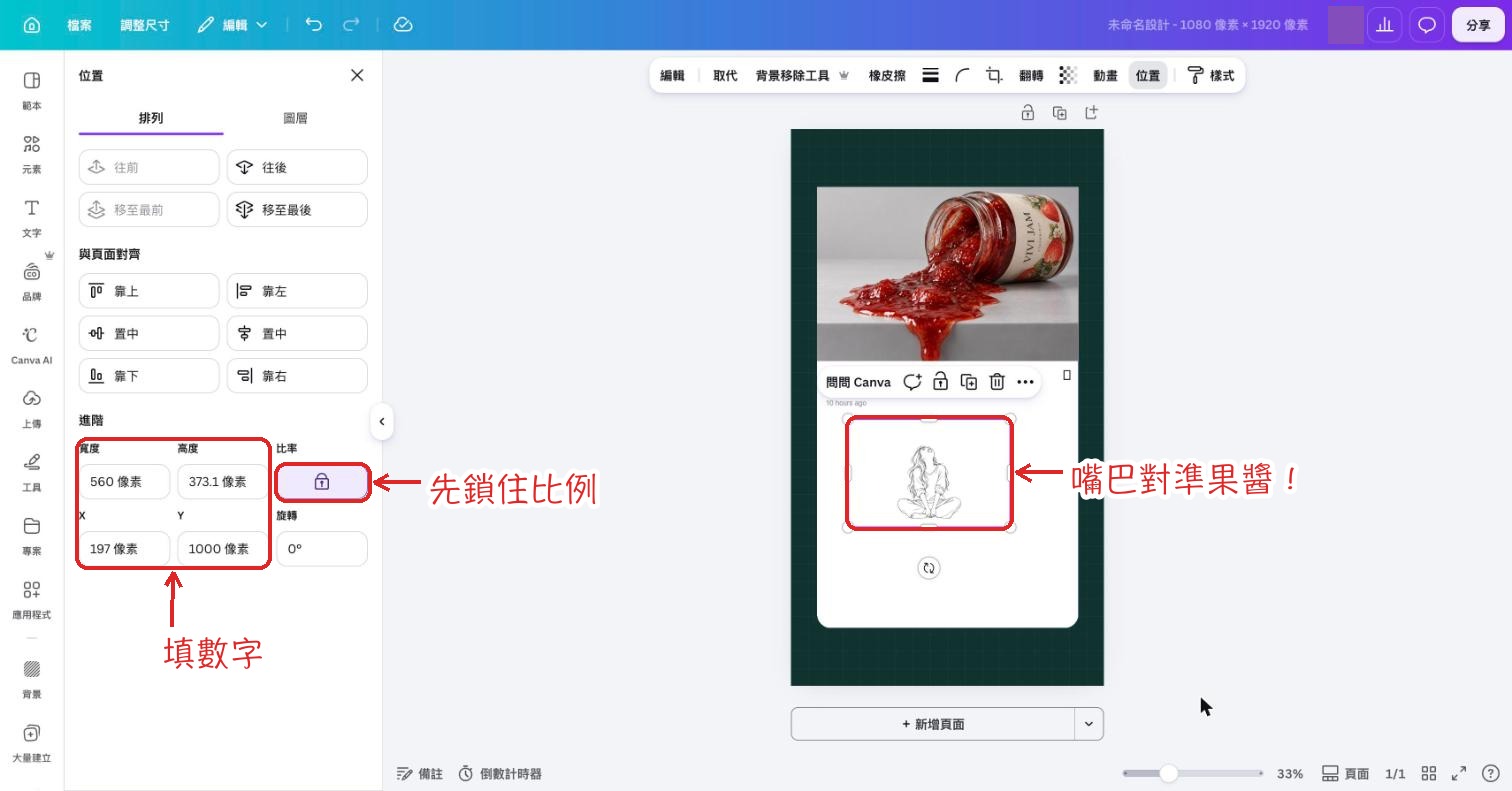
Task: Open 應用程式 apps in sidebar
Action: [32, 599]
